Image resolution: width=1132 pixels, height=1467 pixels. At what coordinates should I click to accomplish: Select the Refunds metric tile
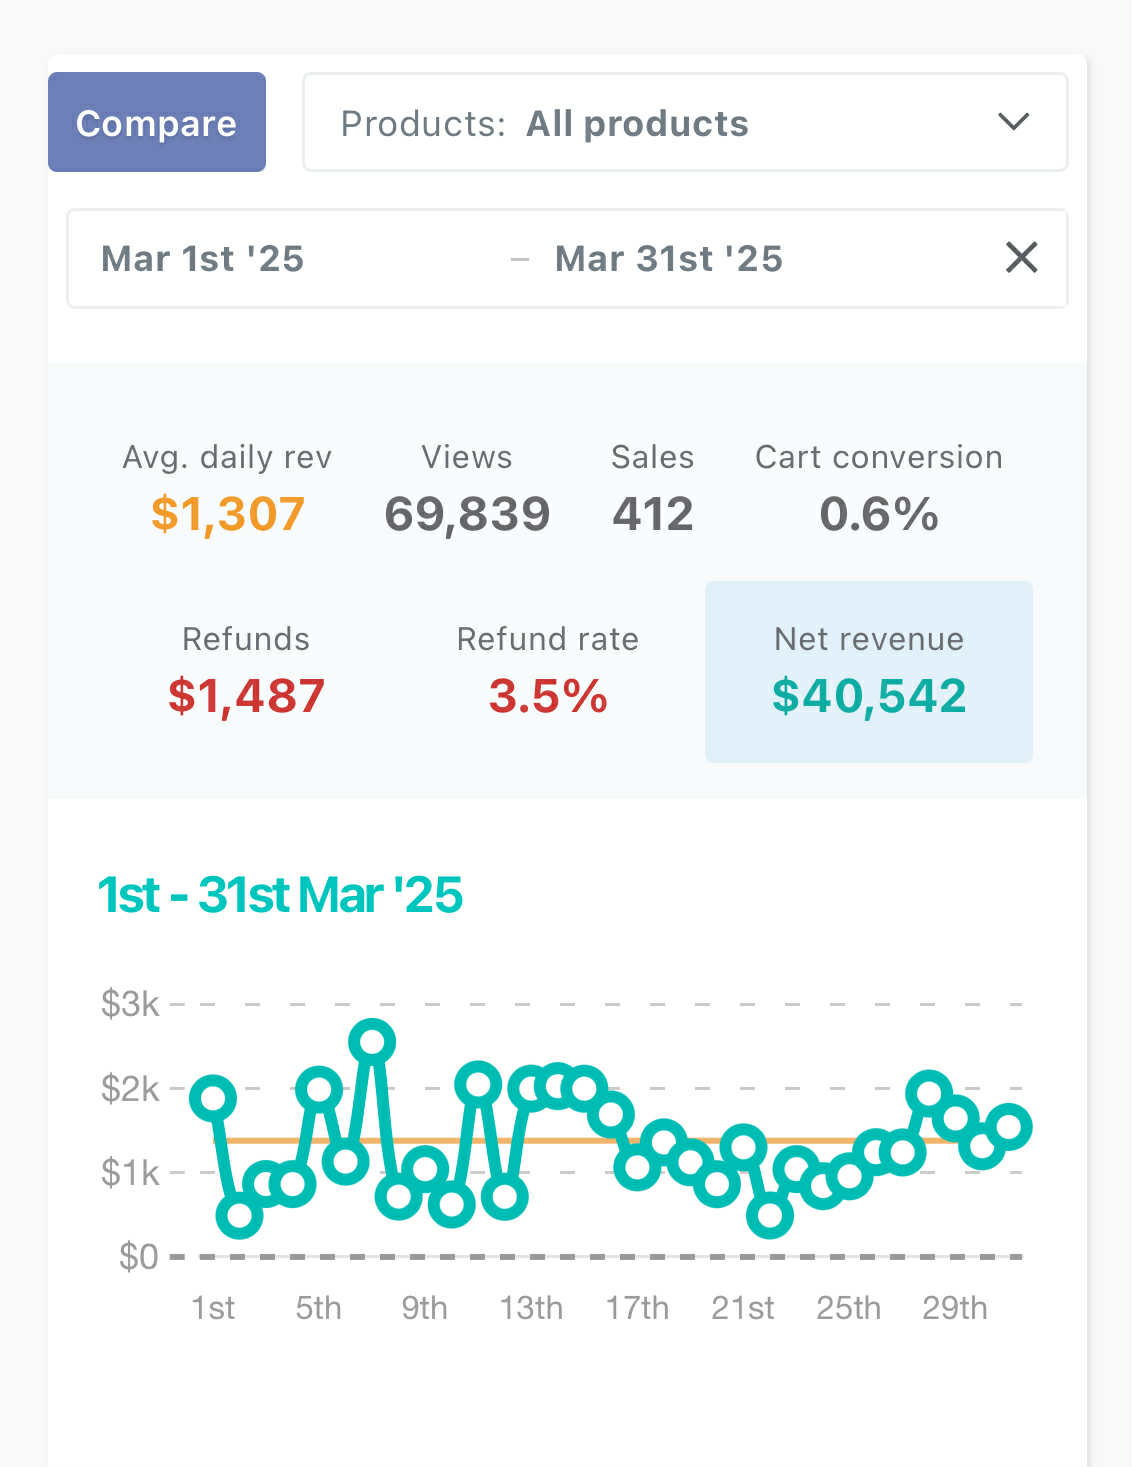(x=246, y=670)
